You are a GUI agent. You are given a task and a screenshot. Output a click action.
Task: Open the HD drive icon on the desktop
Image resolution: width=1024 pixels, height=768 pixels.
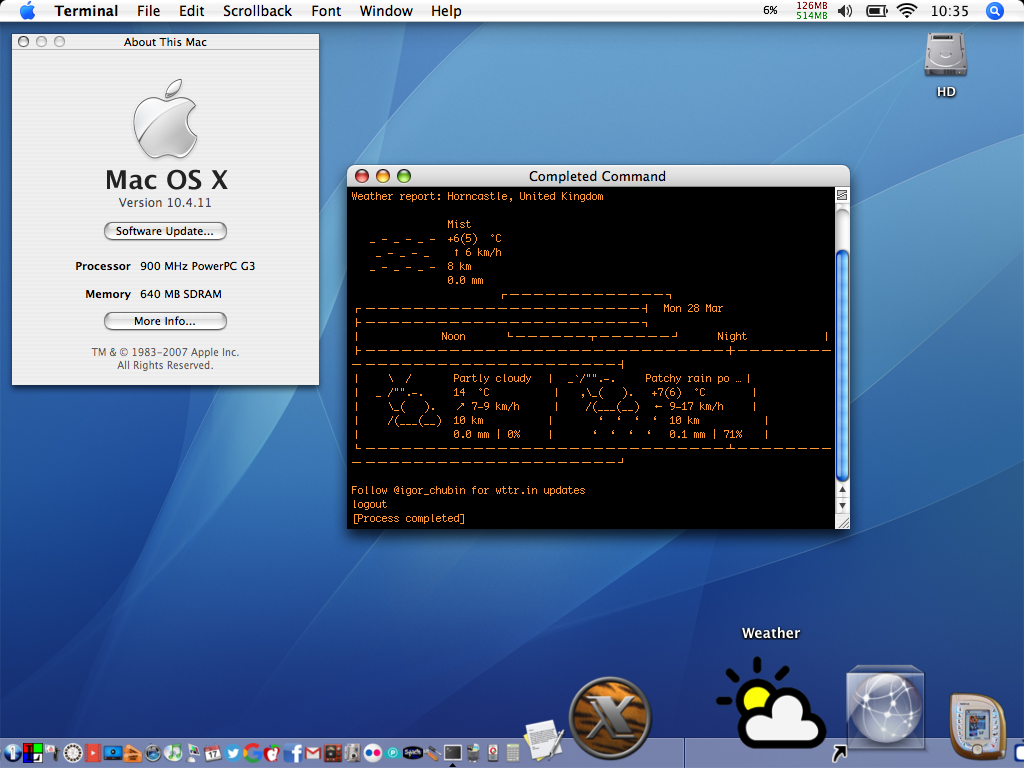945,58
